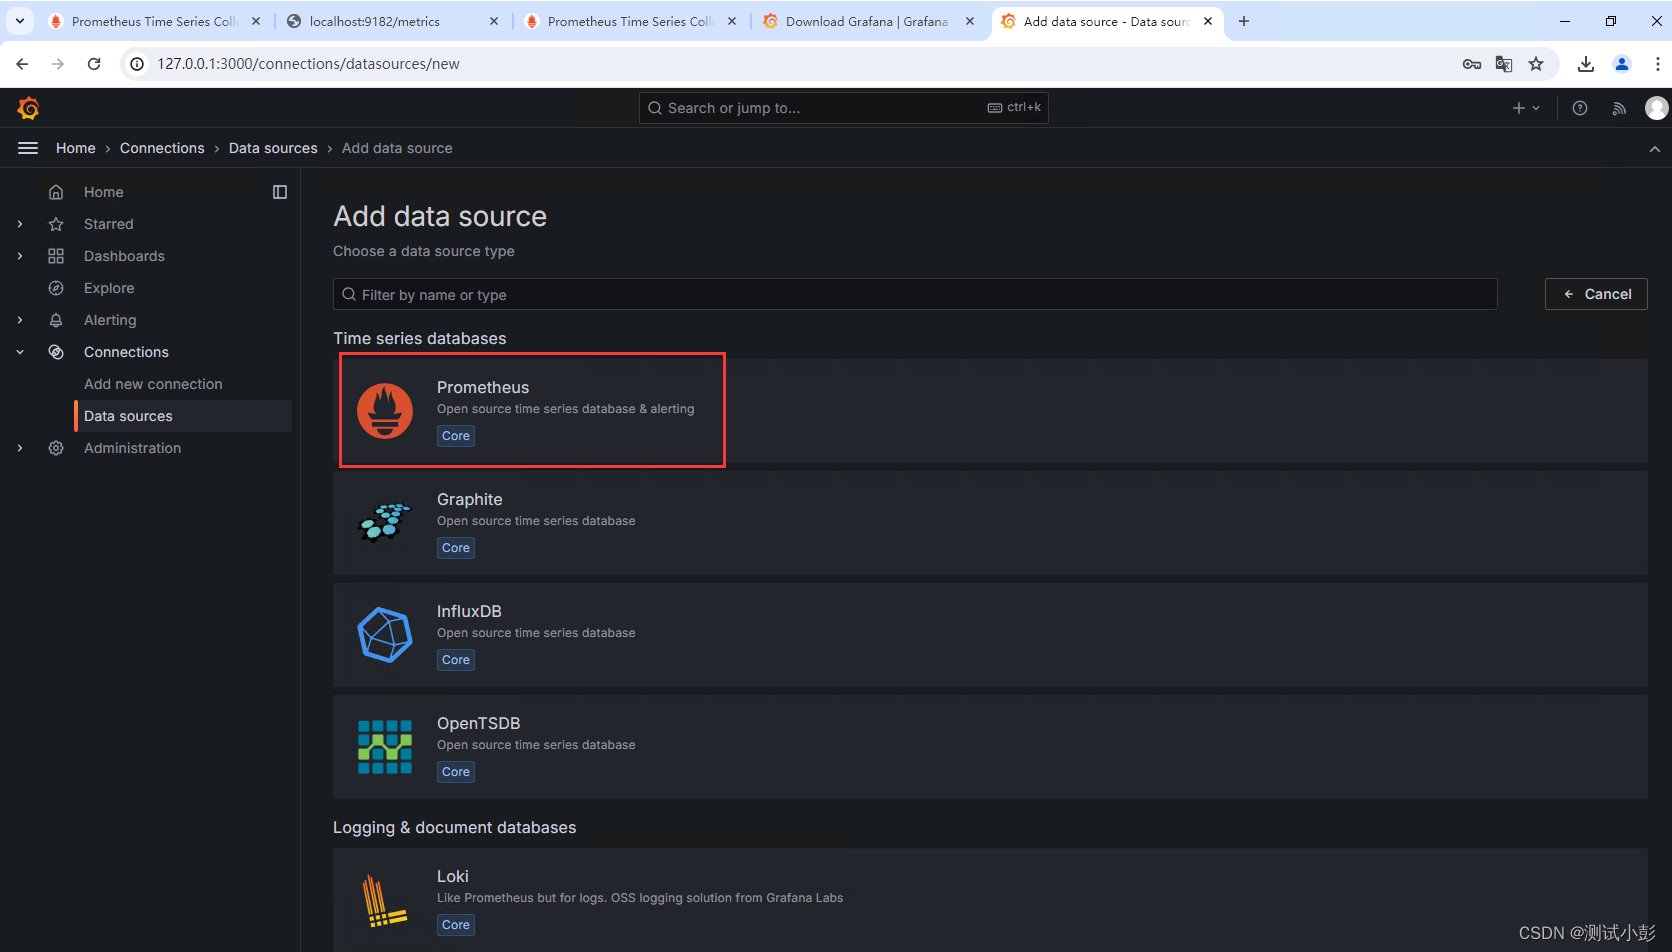Screen dimensions: 1672x952
Task: Click the Grafana logo icon
Action: (x=28, y=108)
